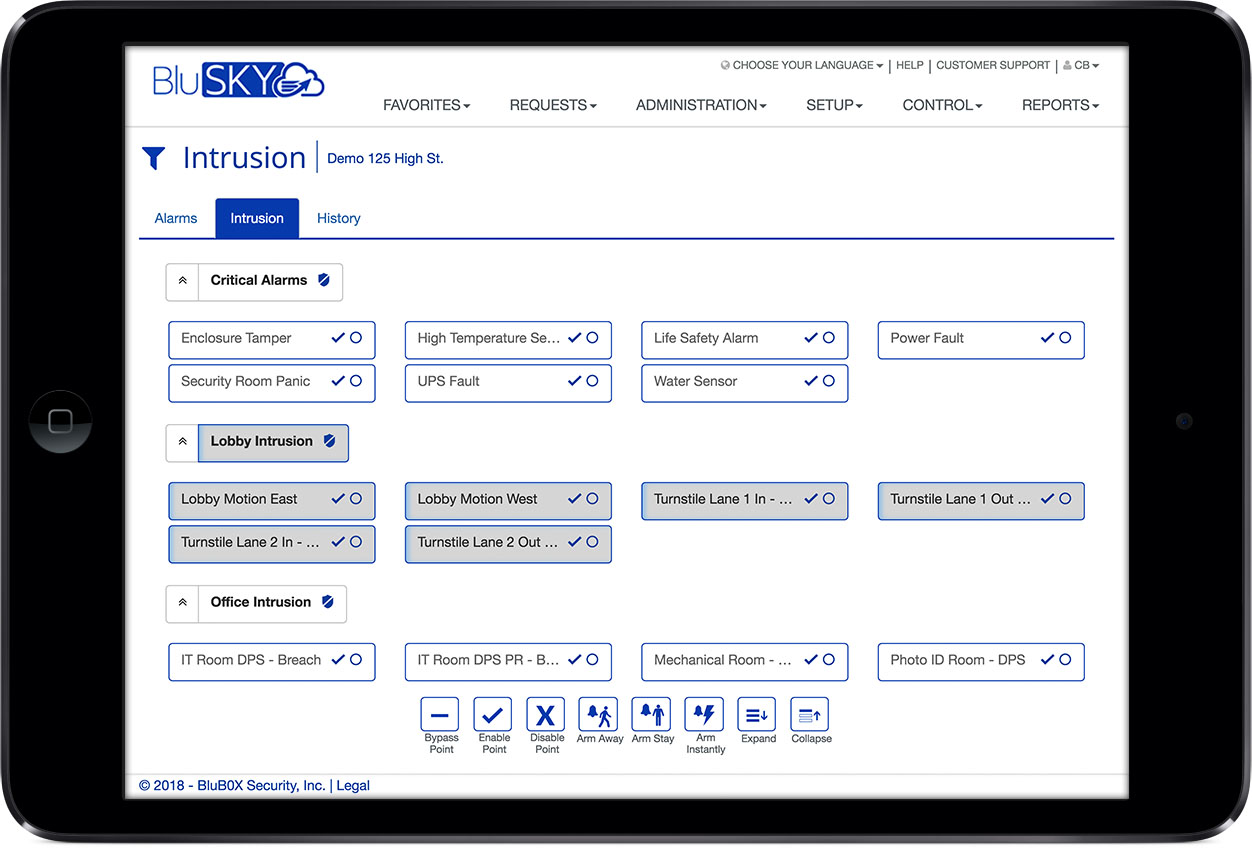Toggle the circle on Power Fault point
The height and width of the screenshot is (848, 1252).
click(x=1065, y=338)
